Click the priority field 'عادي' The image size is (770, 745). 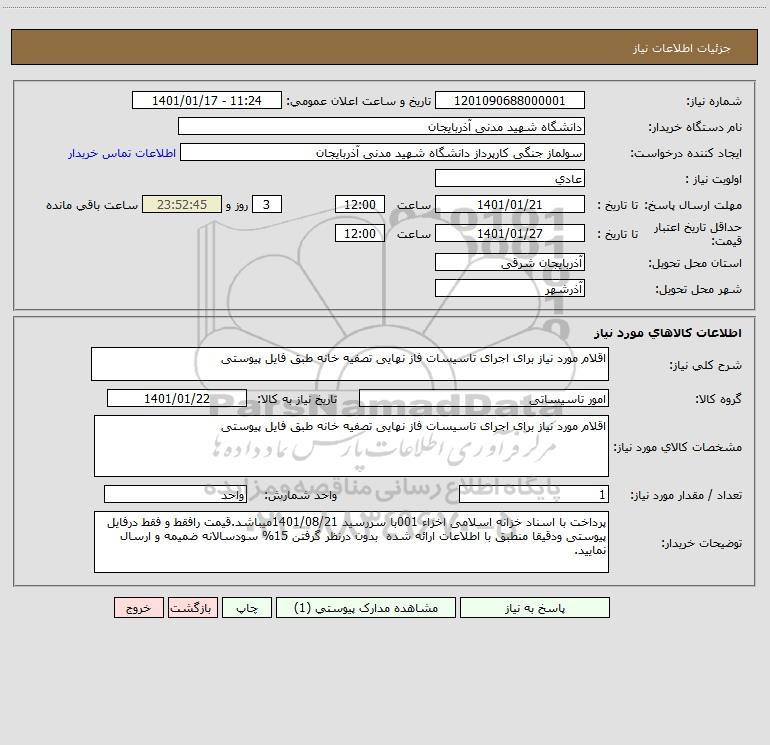(x=510, y=178)
